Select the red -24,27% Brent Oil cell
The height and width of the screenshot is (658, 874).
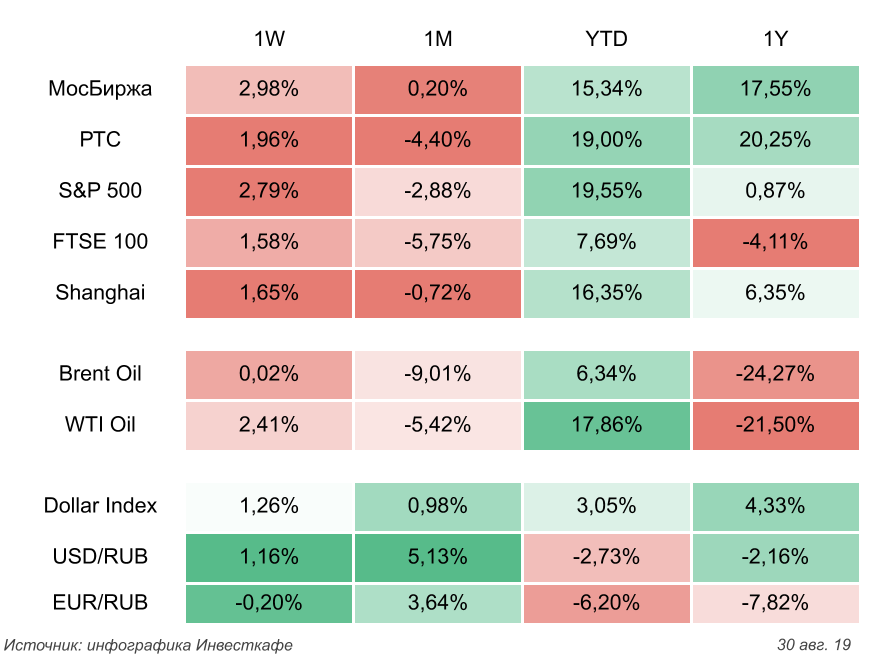click(775, 374)
